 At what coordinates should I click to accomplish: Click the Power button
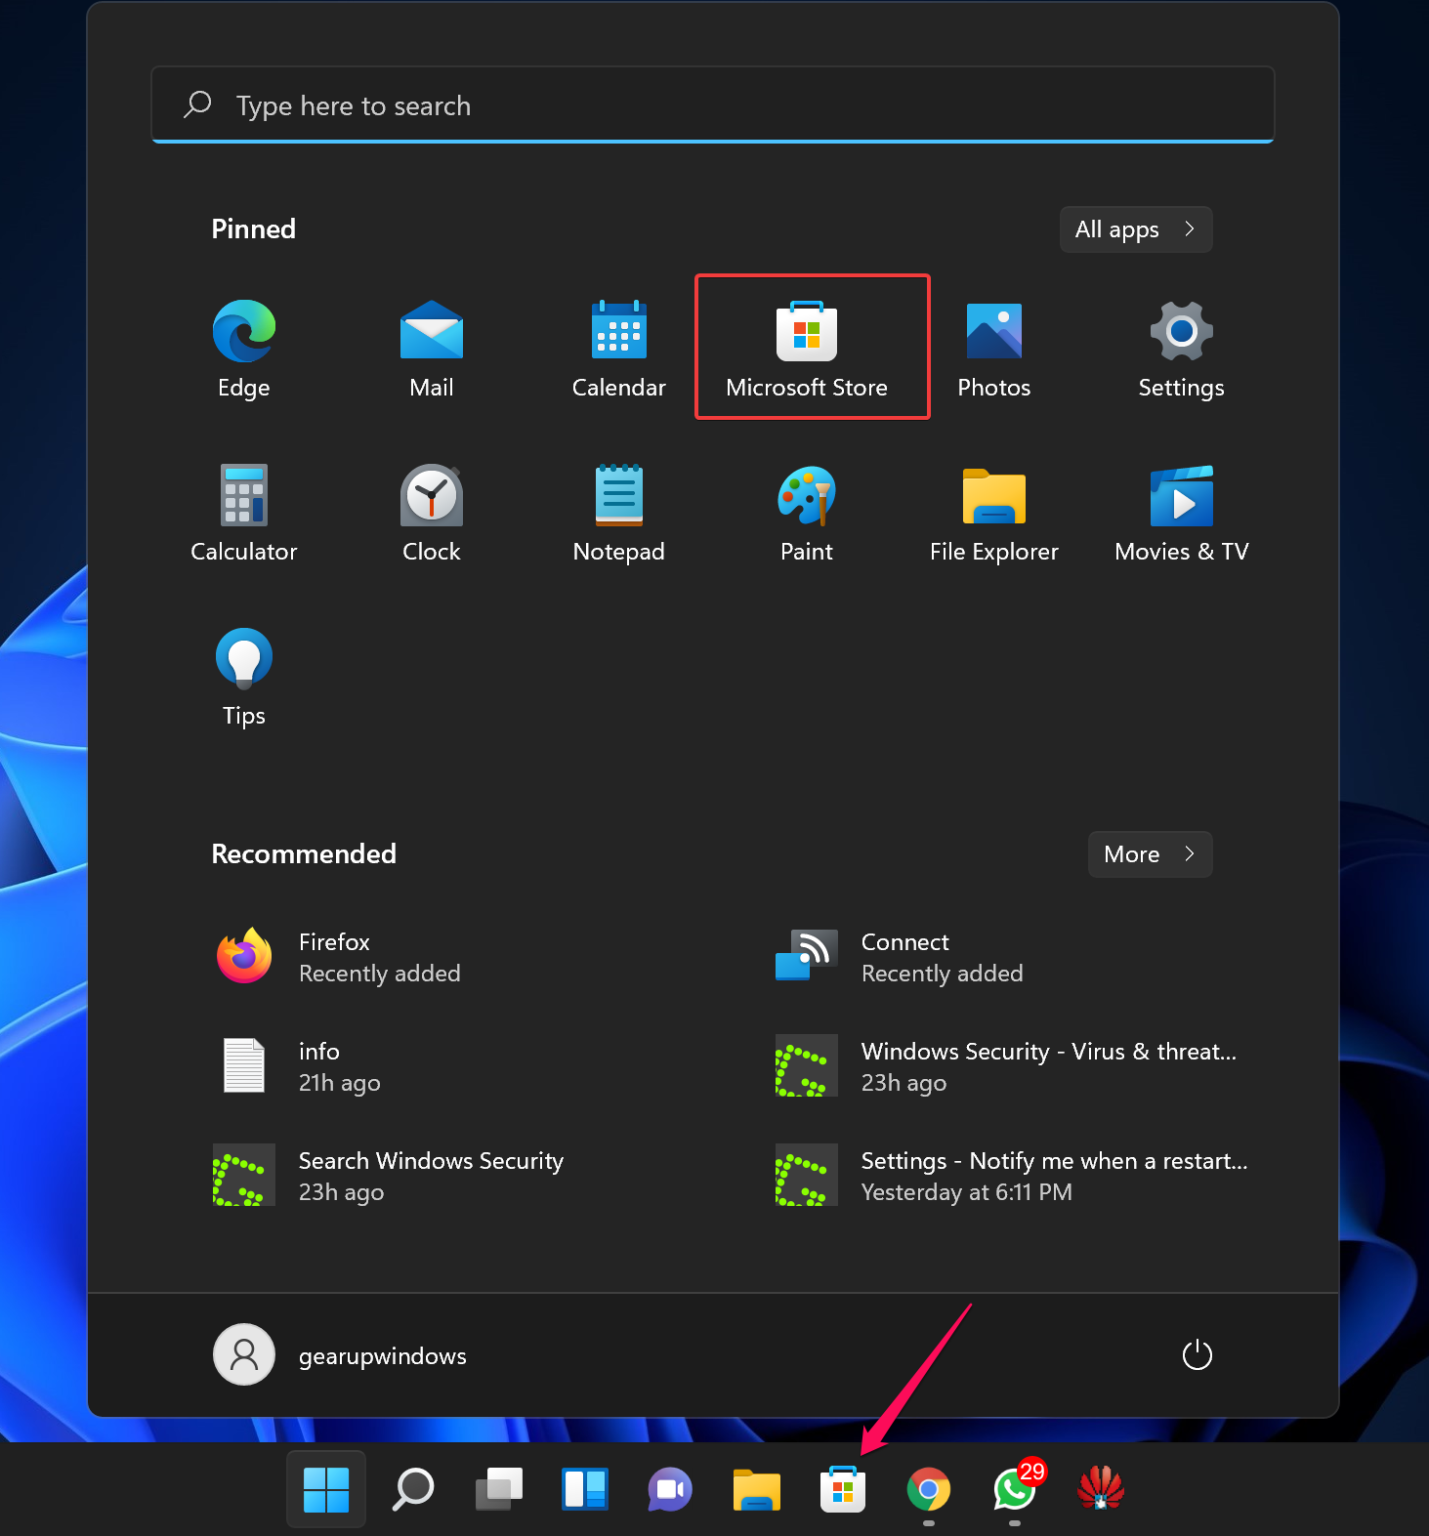pyautogui.click(x=1197, y=1355)
